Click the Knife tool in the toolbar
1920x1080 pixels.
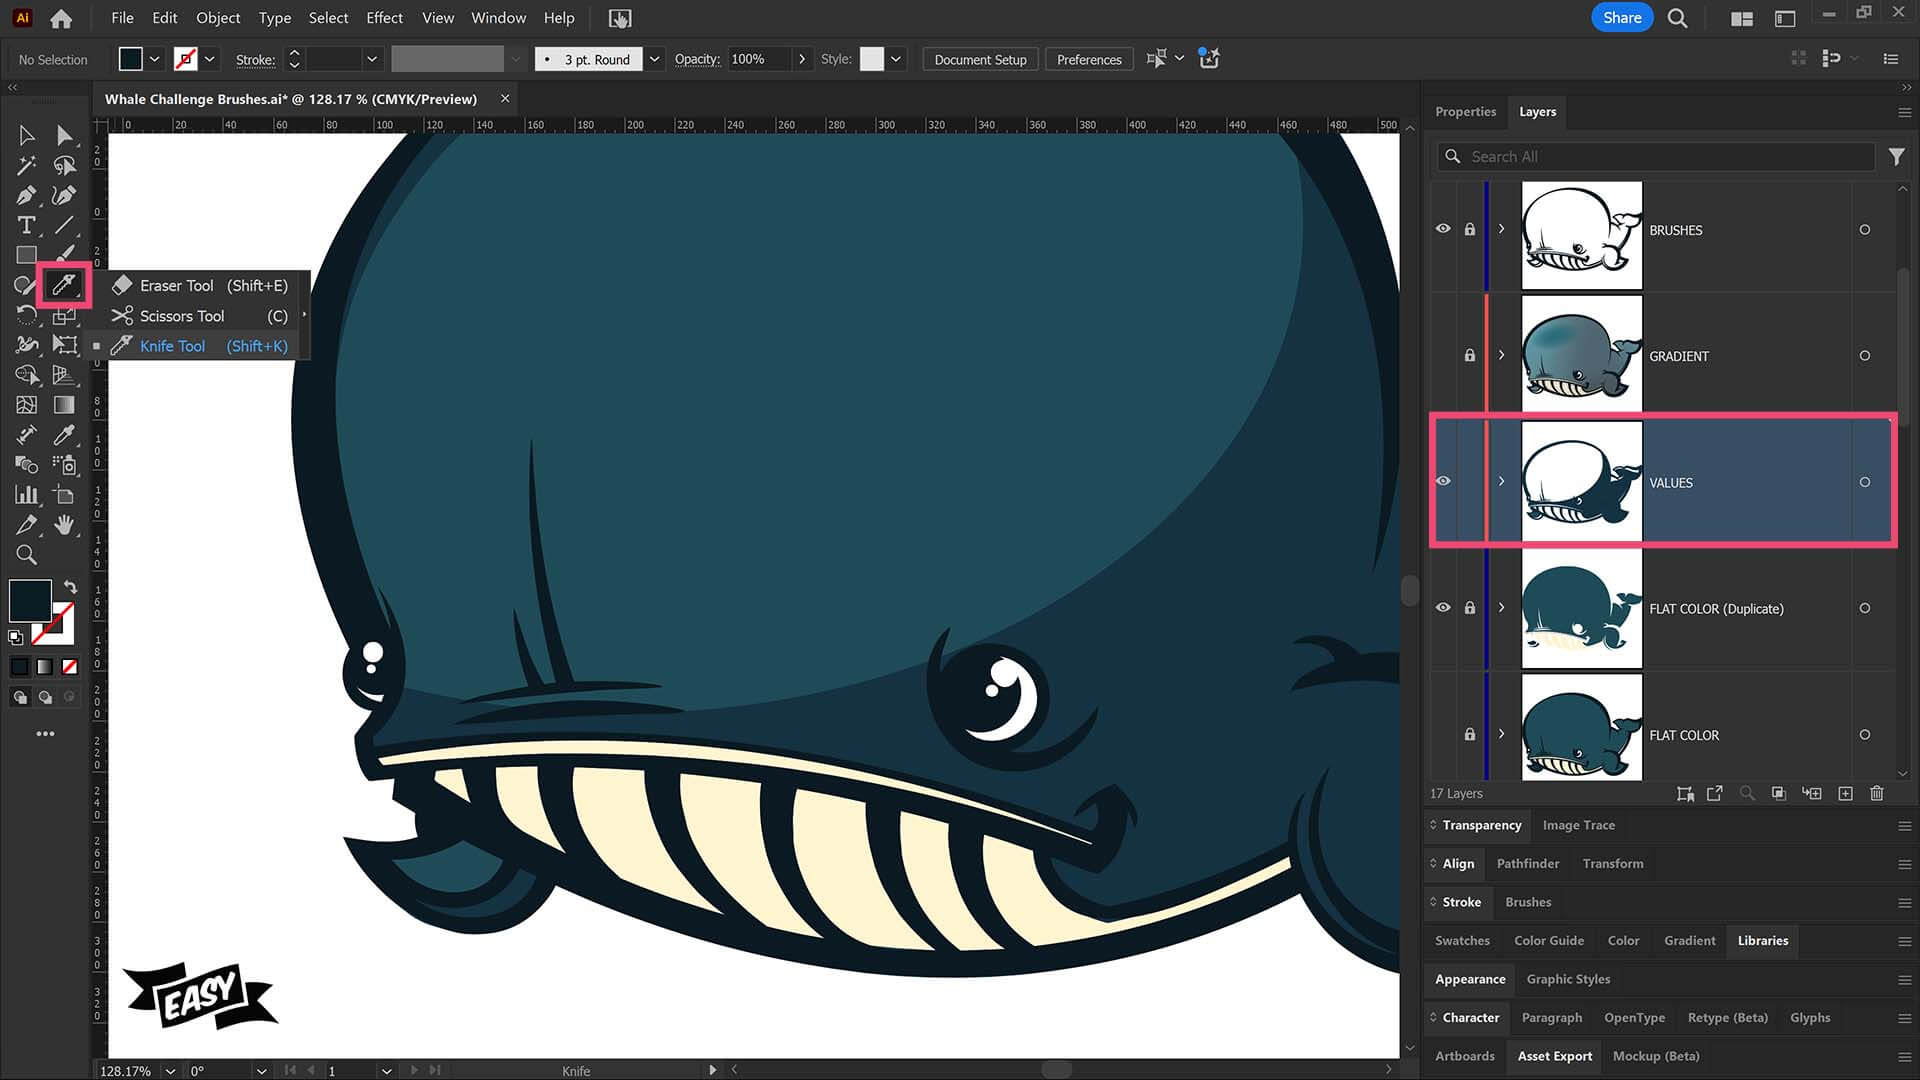(x=64, y=286)
